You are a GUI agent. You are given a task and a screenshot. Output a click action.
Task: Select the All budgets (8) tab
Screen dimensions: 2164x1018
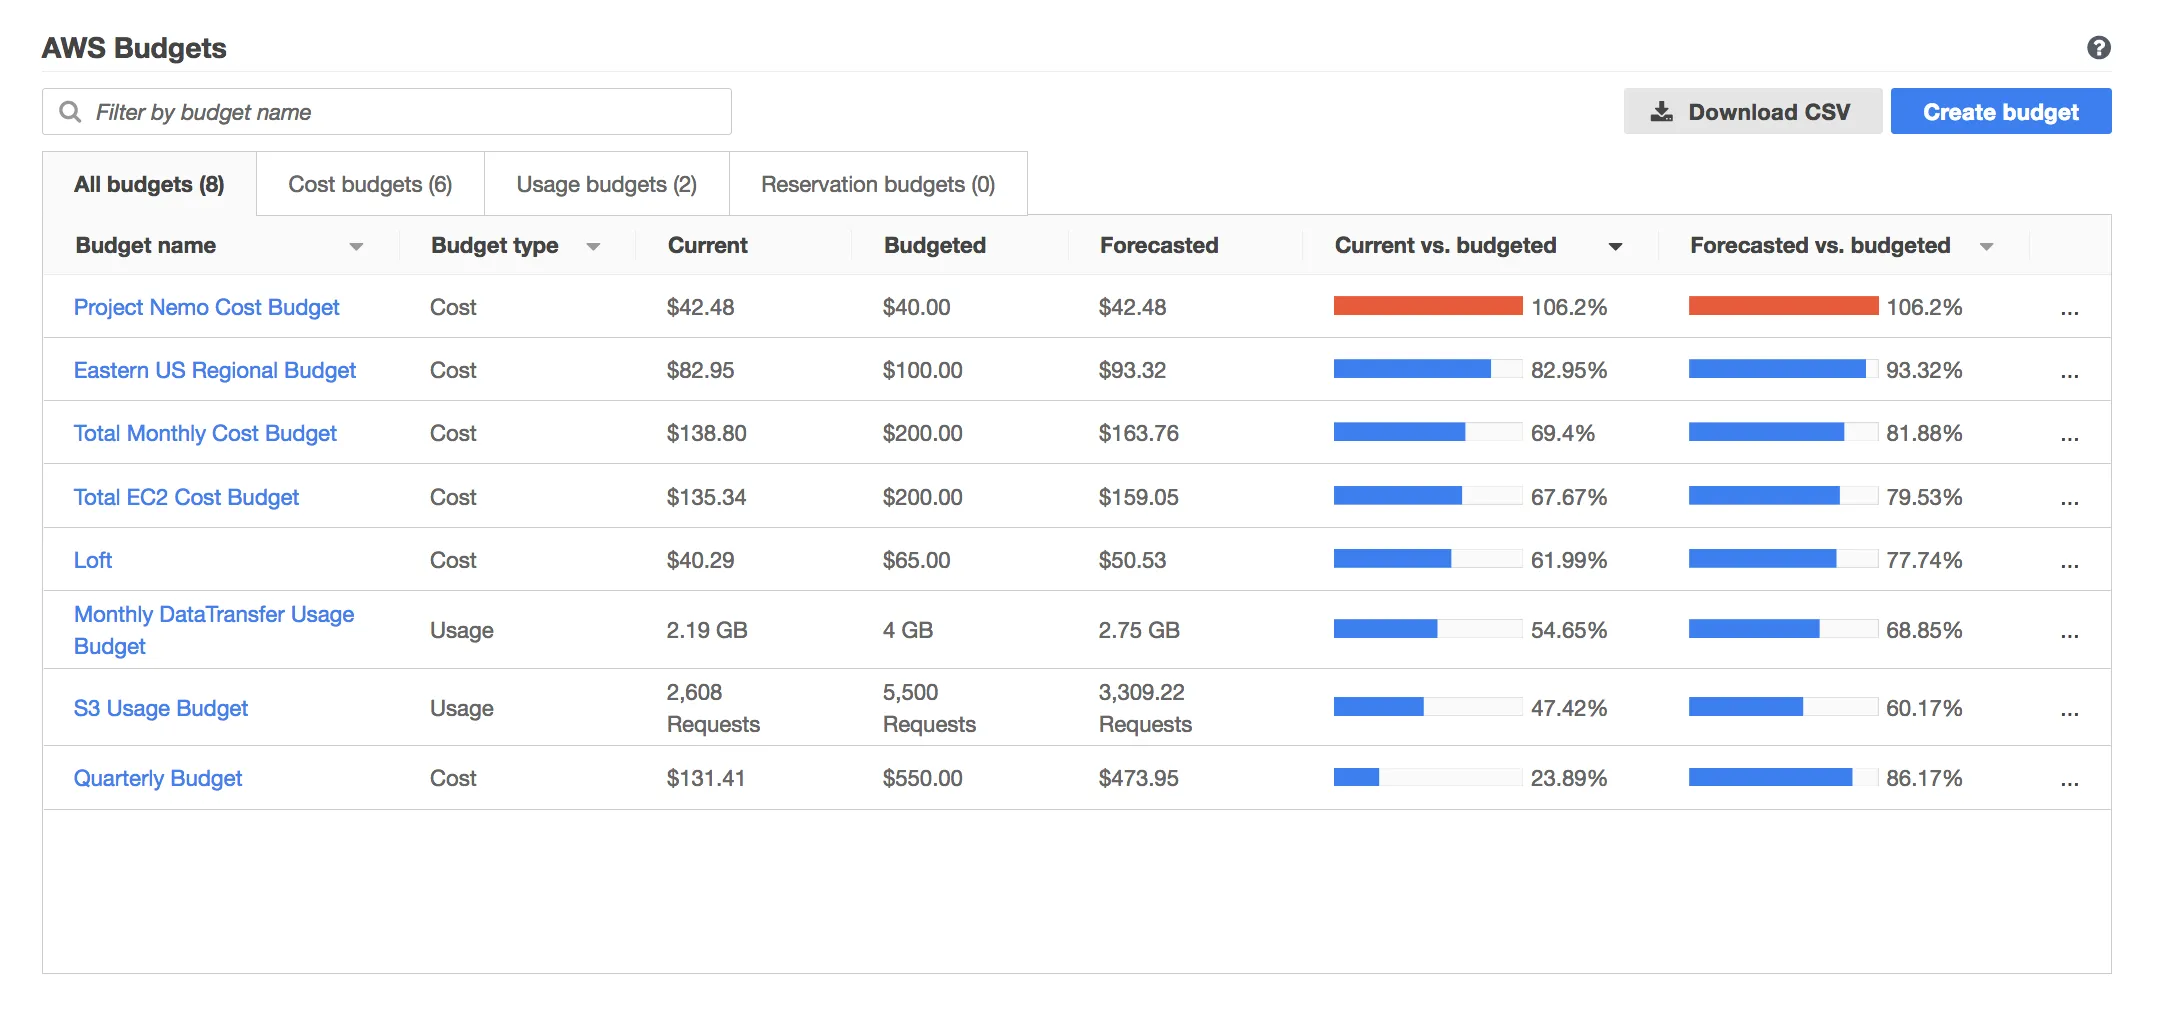tap(149, 184)
